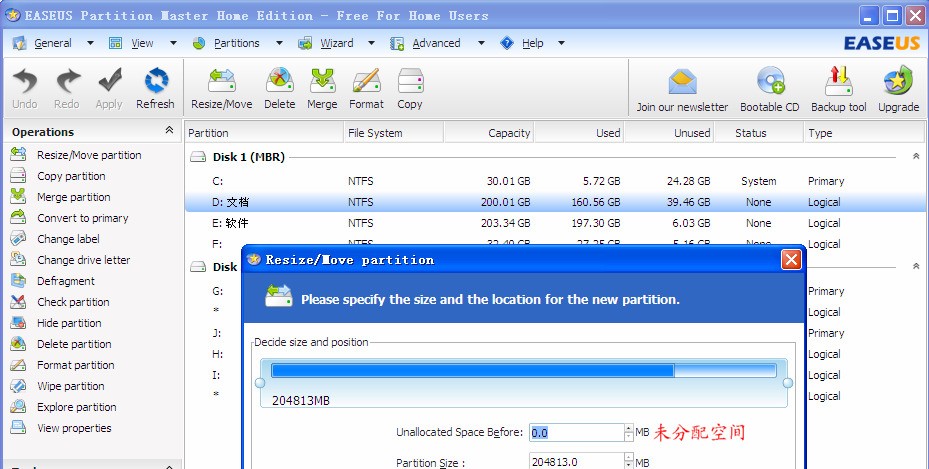Click the Unallocated Space Before input field
The image size is (929, 469).
[x=576, y=433]
